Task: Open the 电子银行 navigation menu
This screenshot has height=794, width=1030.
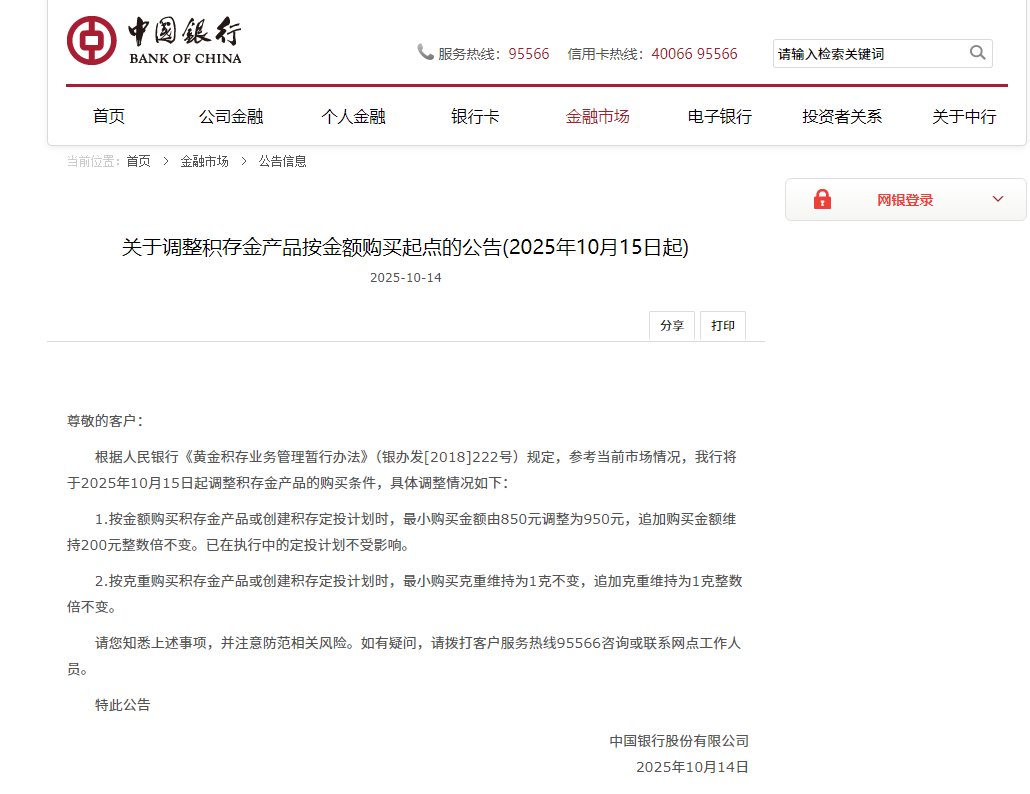Action: (x=718, y=116)
